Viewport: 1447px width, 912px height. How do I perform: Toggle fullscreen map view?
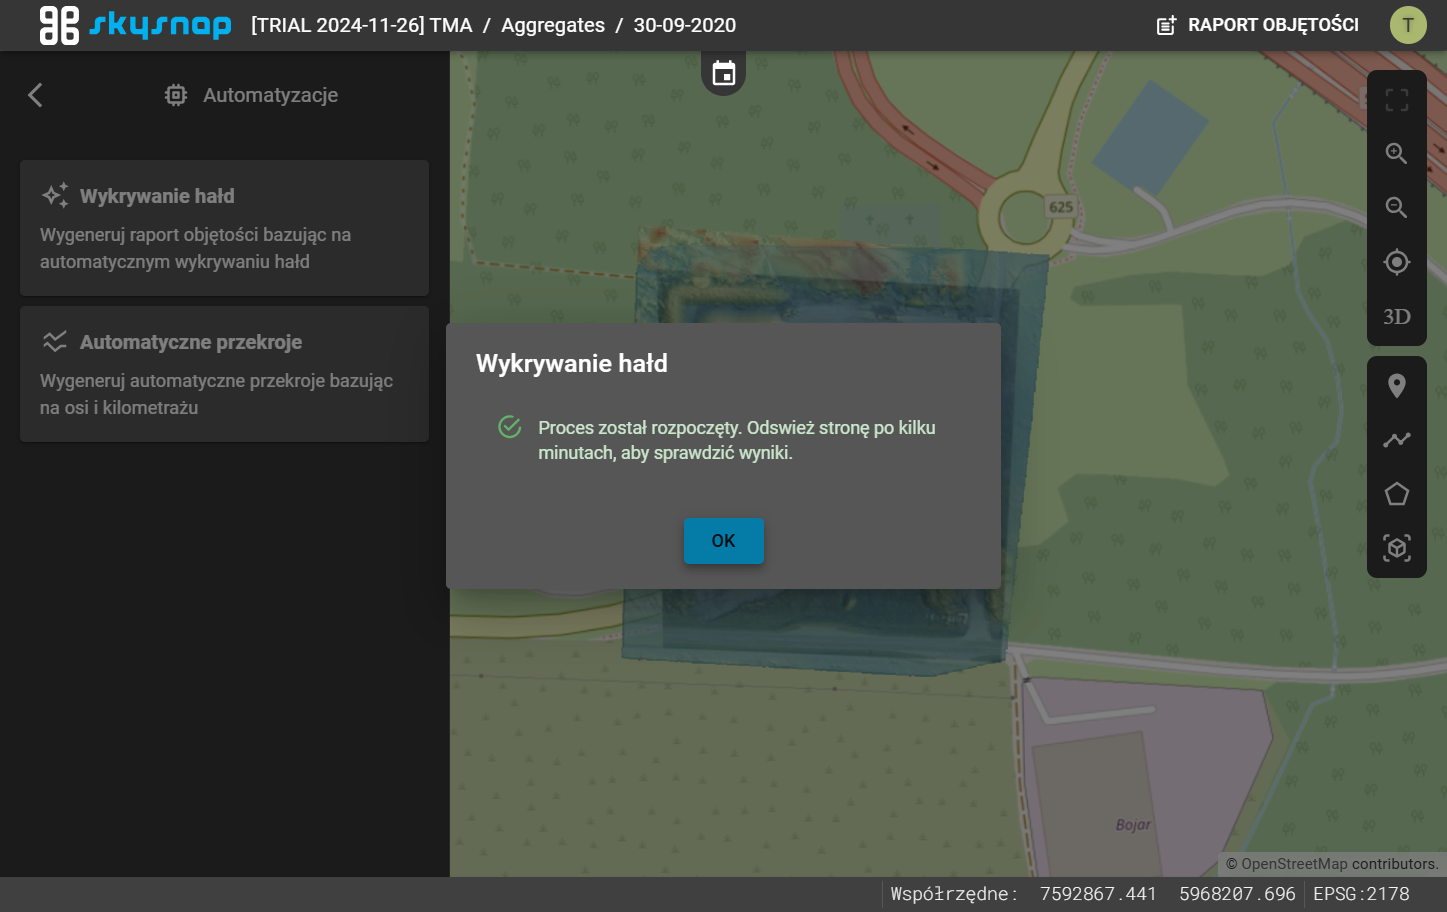point(1396,100)
